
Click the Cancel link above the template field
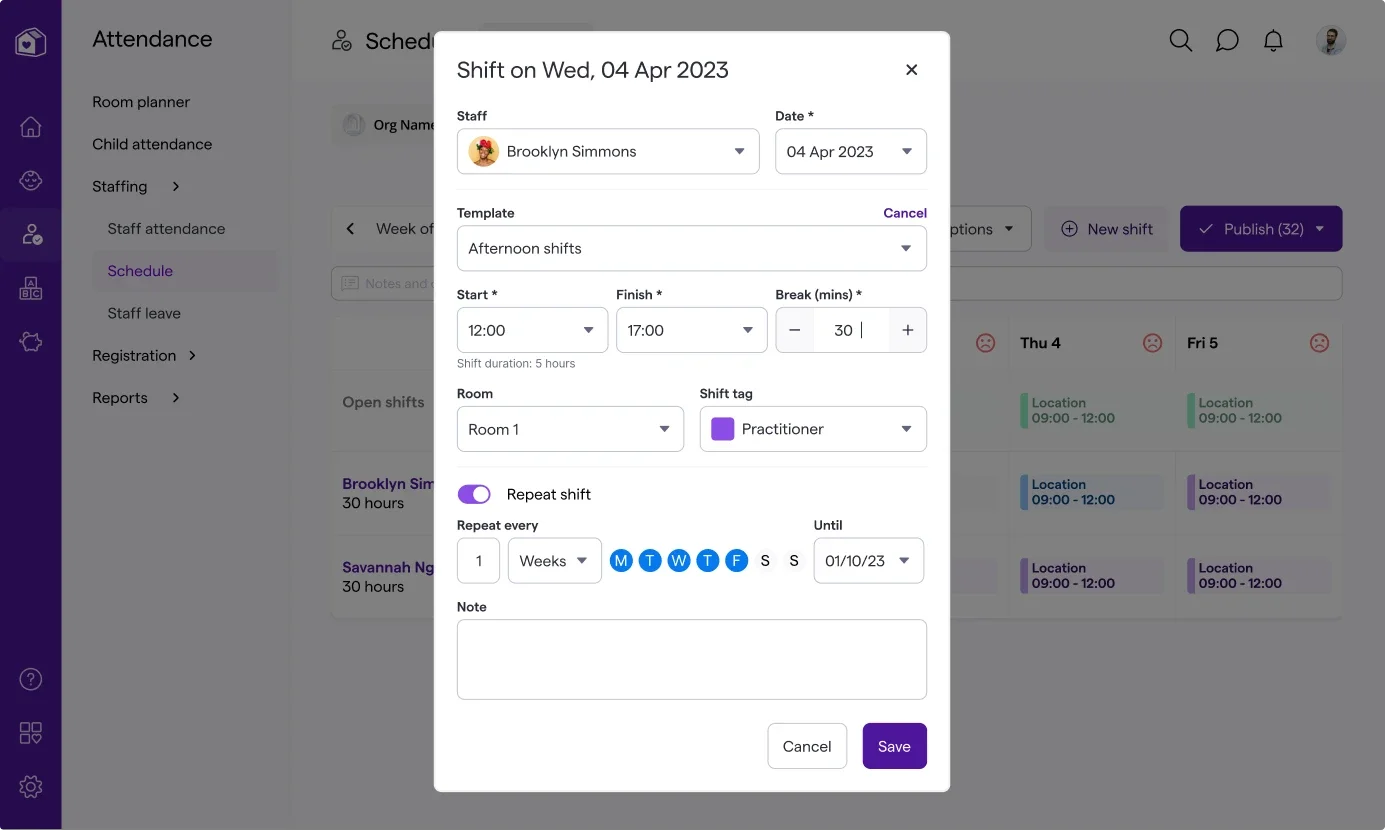point(904,212)
